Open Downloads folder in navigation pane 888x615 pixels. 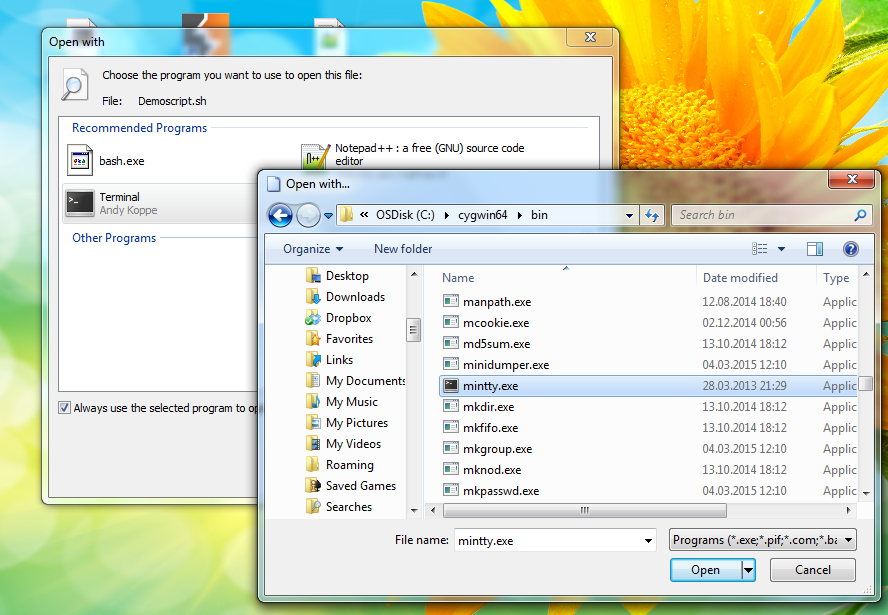[345, 297]
